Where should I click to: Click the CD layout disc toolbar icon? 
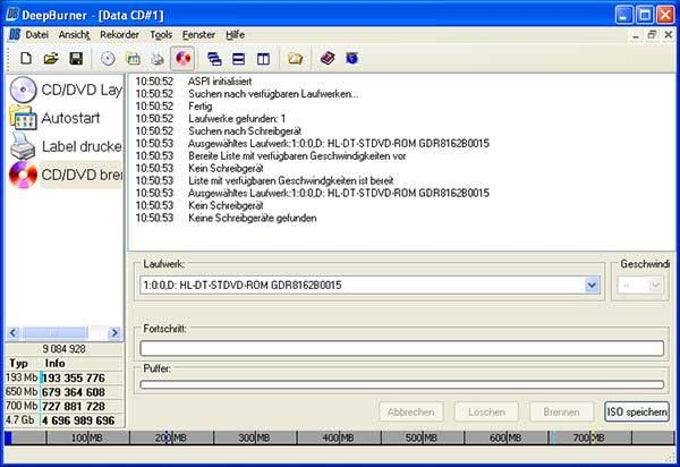[x=108, y=58]
